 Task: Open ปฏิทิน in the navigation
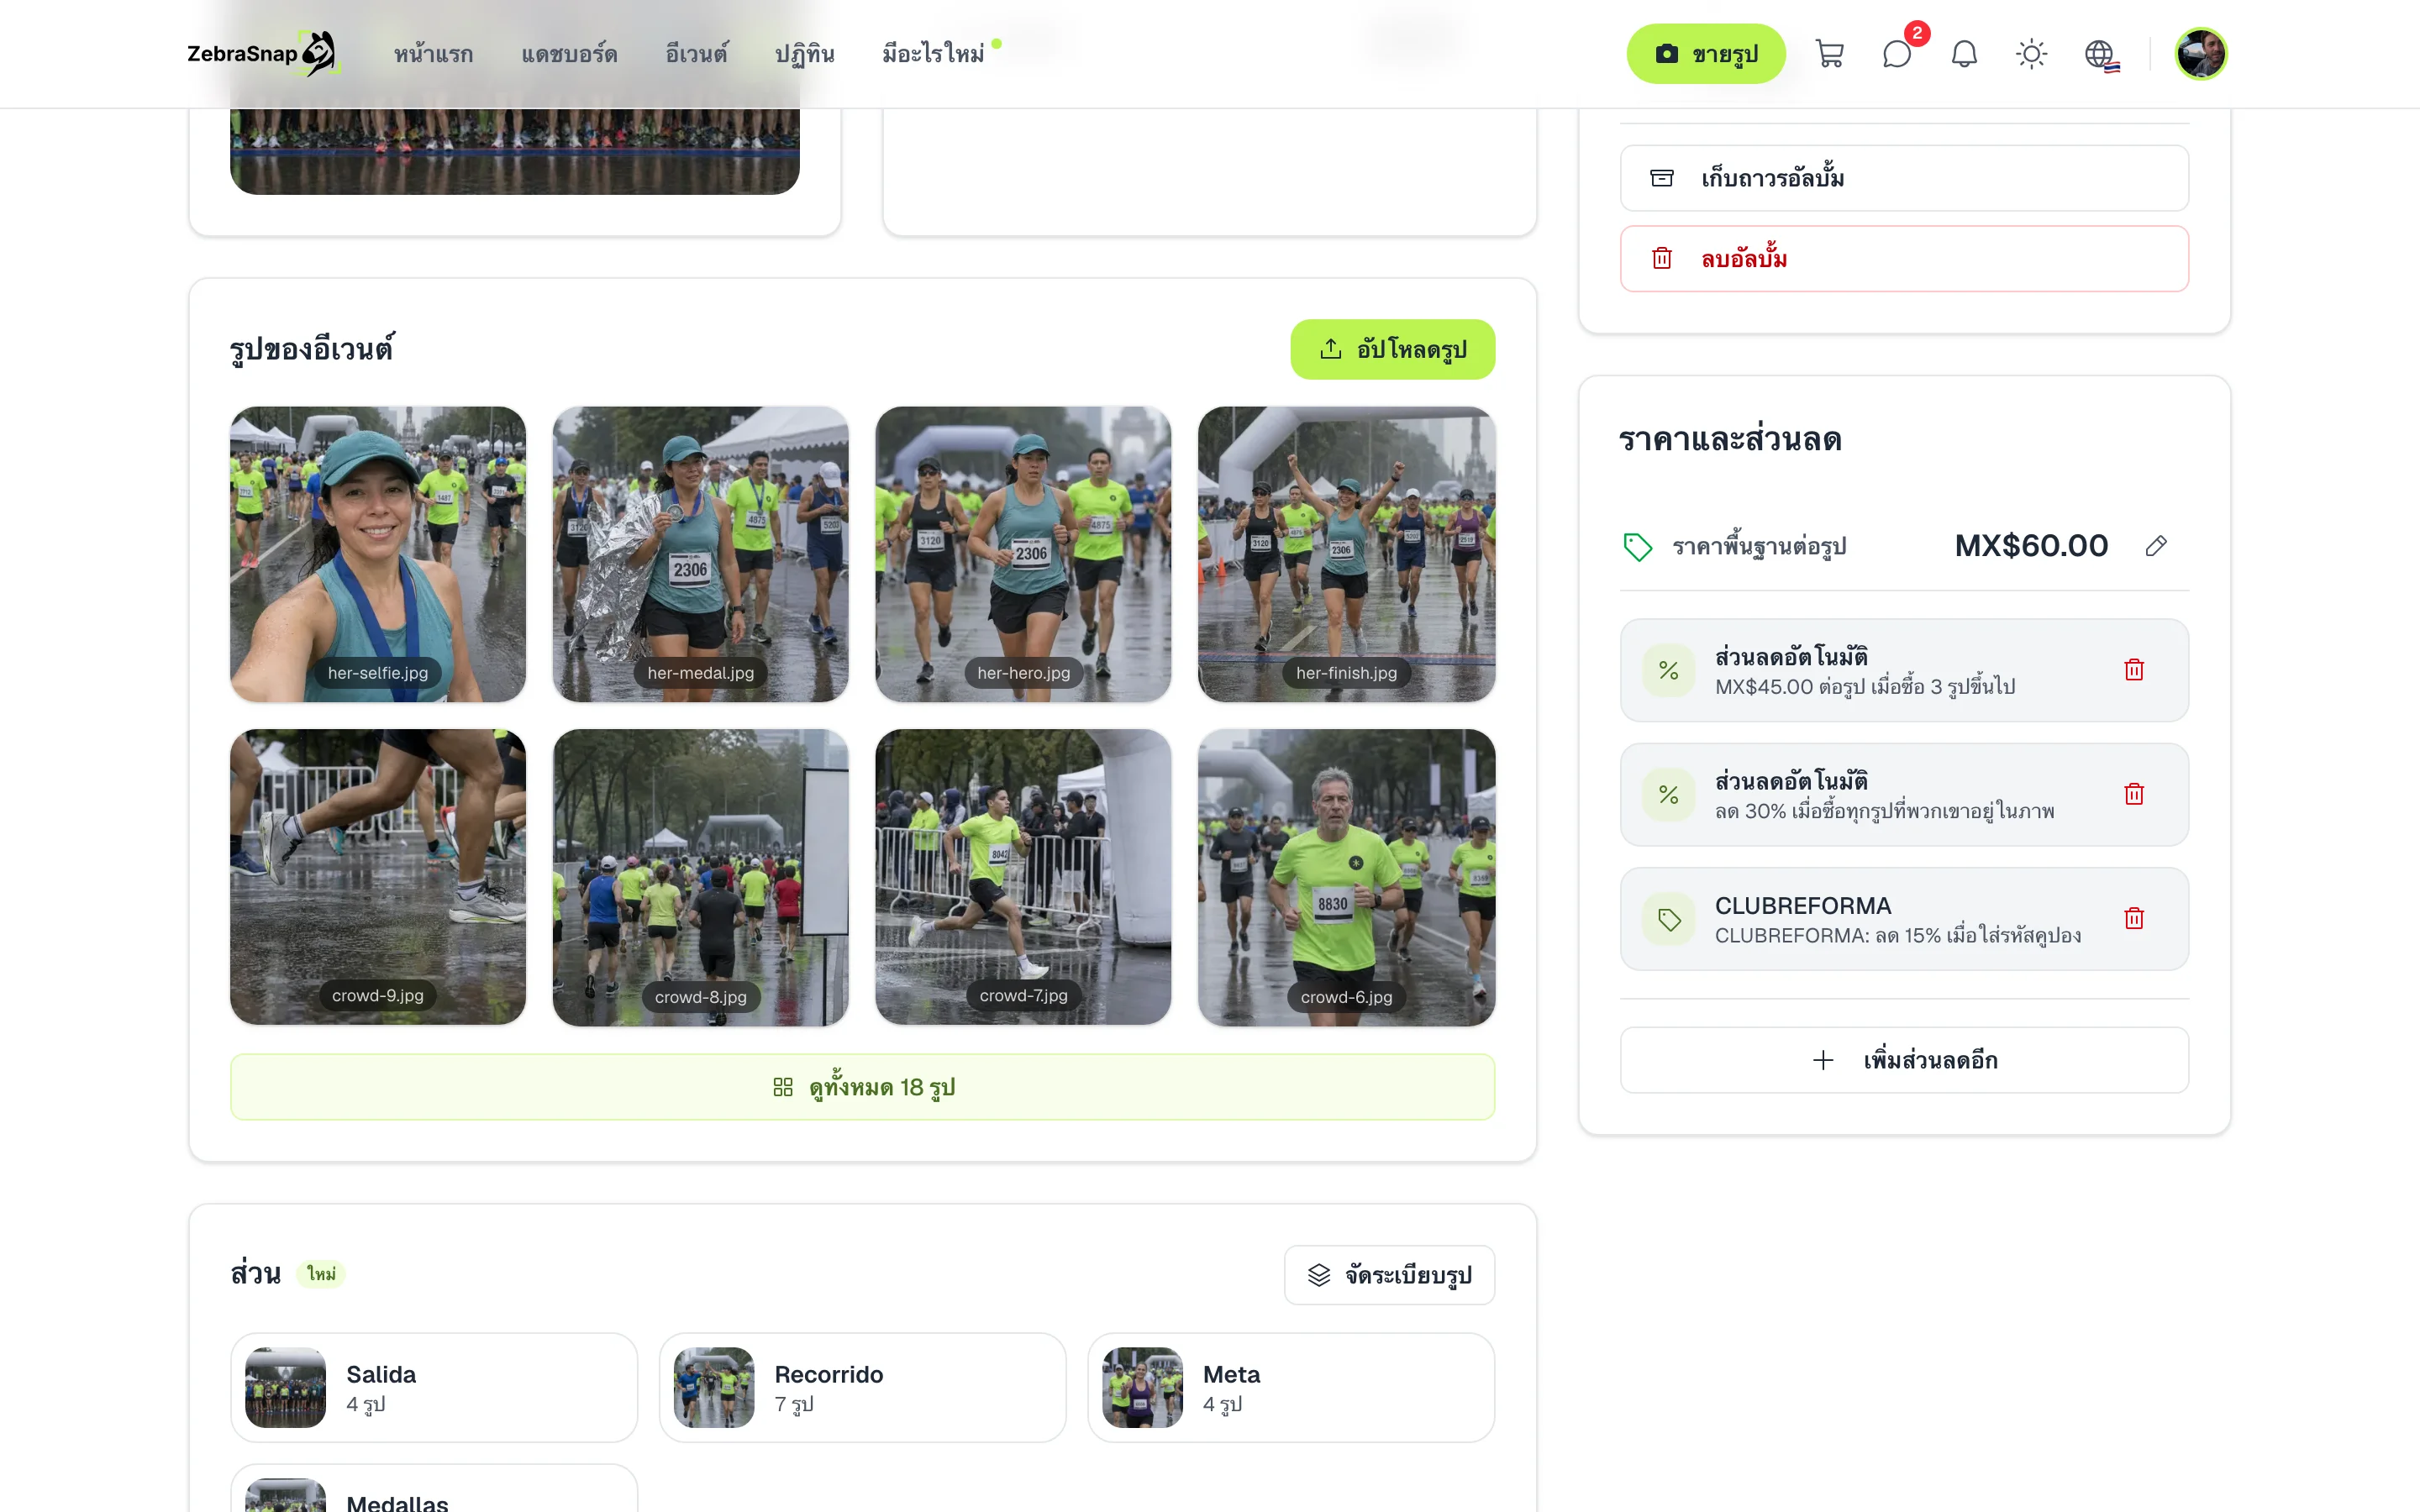pos(804,54)
